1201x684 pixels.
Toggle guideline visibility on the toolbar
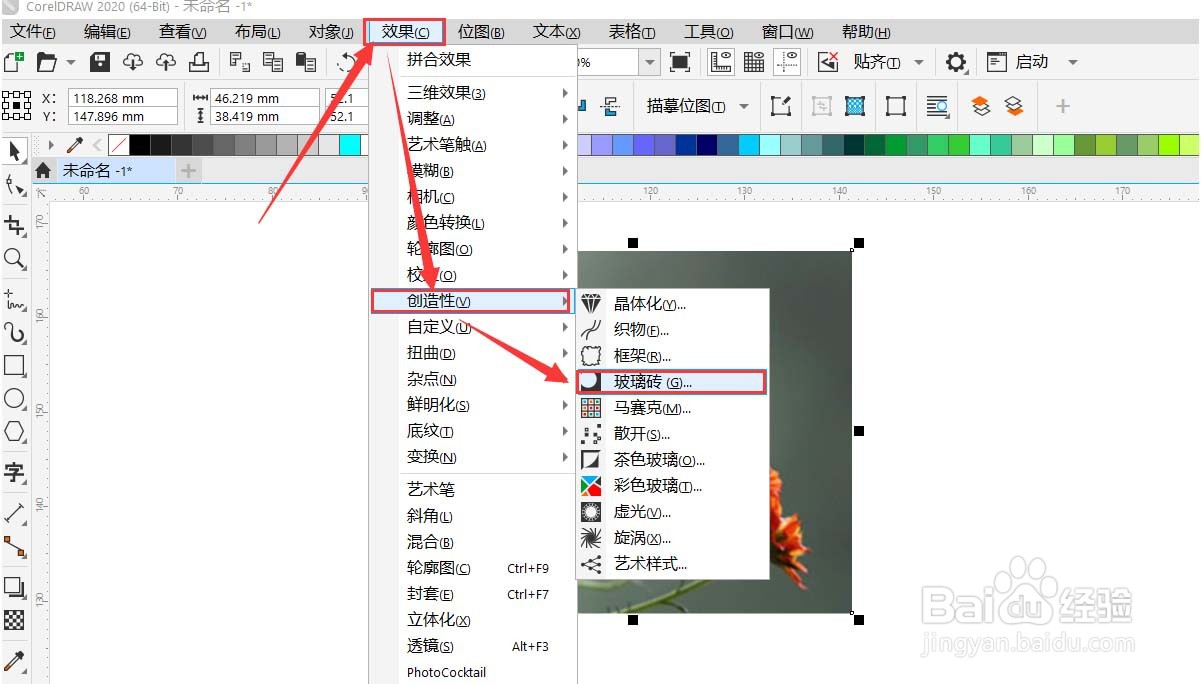click(x=787, y=61)
